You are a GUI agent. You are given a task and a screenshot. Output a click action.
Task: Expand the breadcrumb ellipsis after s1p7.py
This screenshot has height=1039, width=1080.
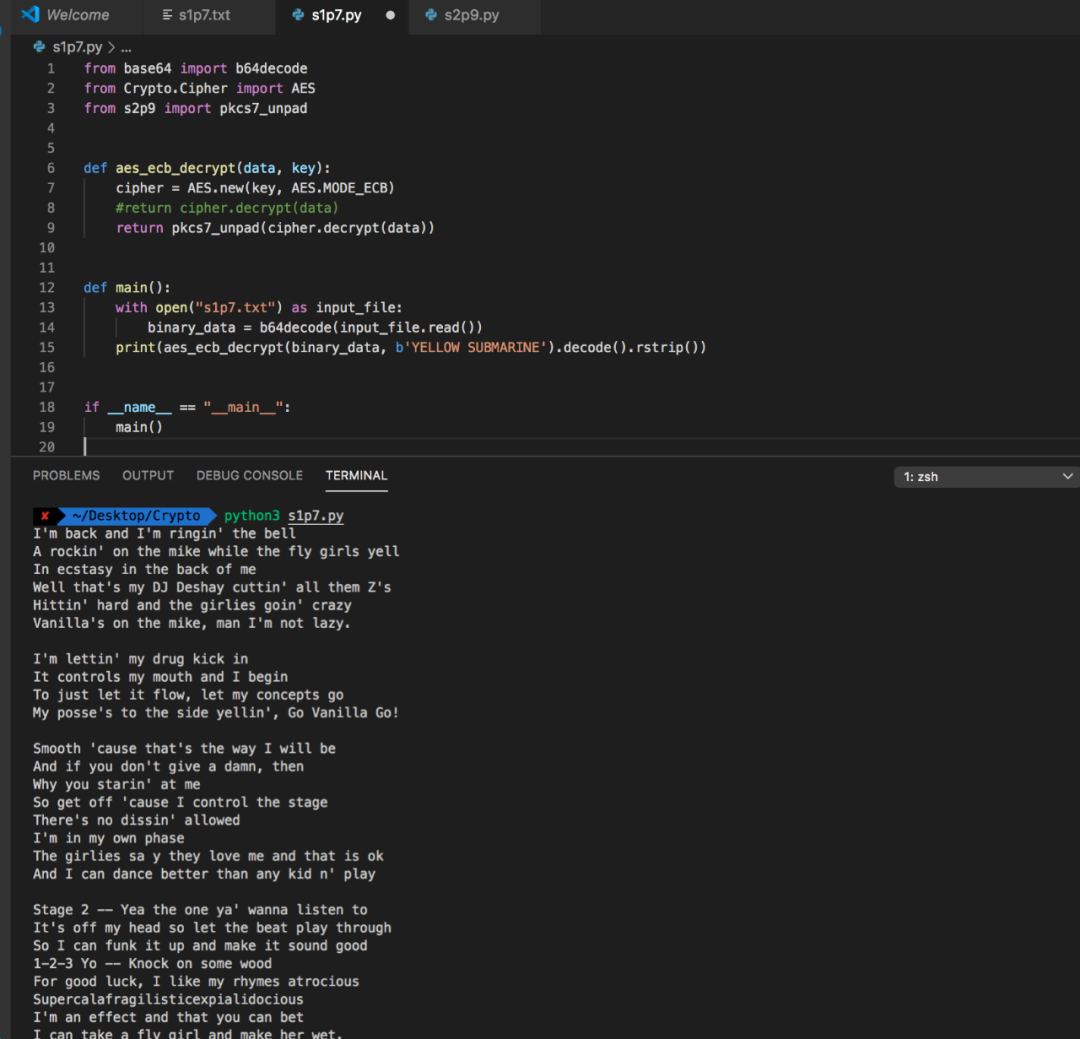(x=126, y=47)
